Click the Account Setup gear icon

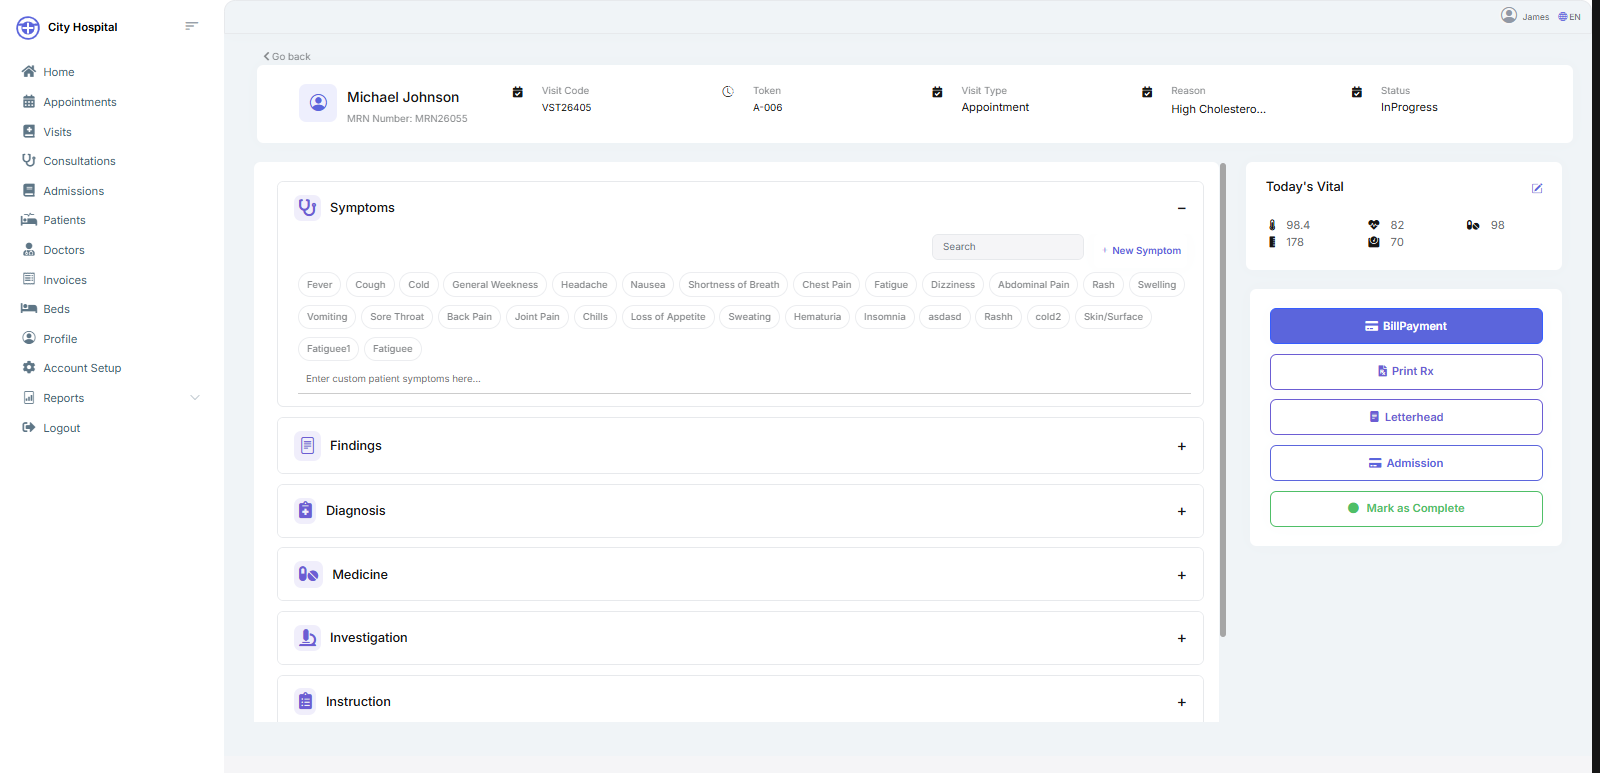click(x=29, y=368)
